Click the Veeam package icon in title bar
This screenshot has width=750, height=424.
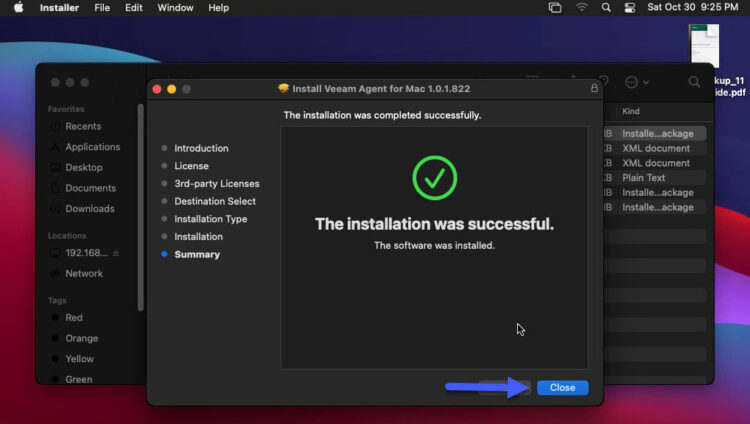tap(284, 88)
